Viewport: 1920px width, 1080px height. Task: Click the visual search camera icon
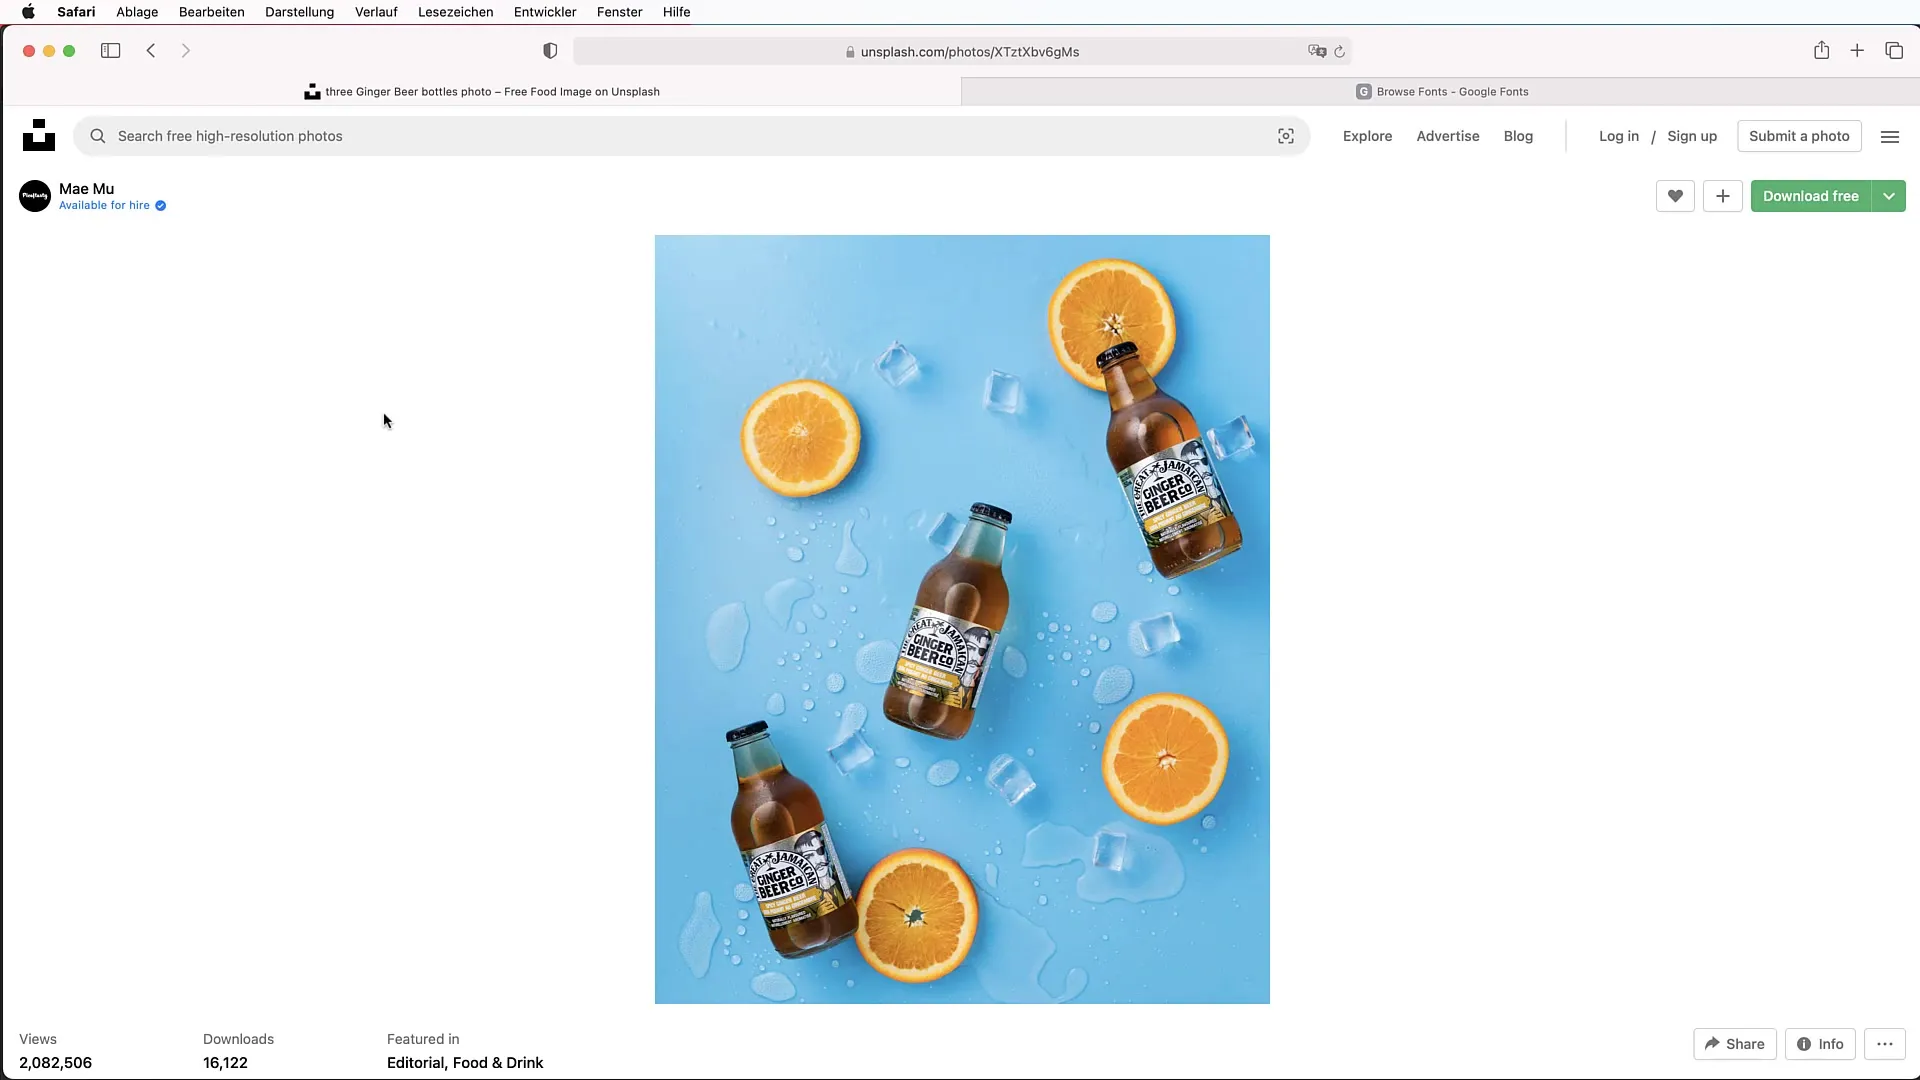click(x=1286, y=136)
